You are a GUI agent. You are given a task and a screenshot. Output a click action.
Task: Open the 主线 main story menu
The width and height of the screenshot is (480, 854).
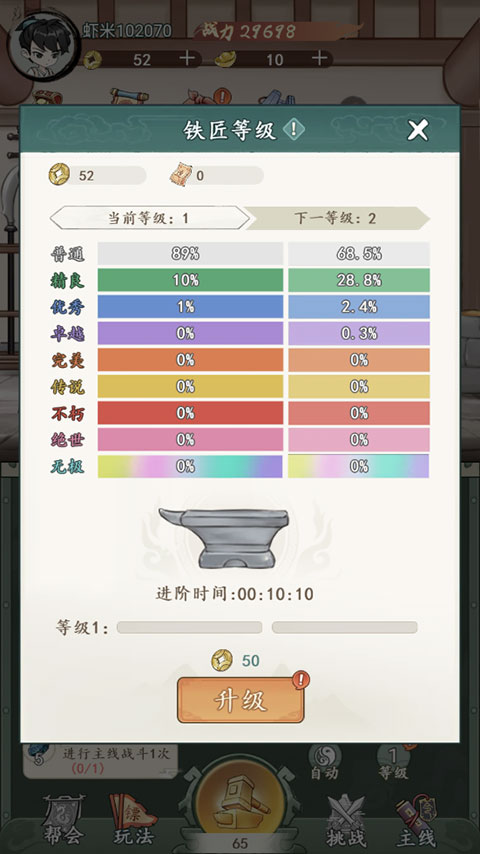pos(415,822)
